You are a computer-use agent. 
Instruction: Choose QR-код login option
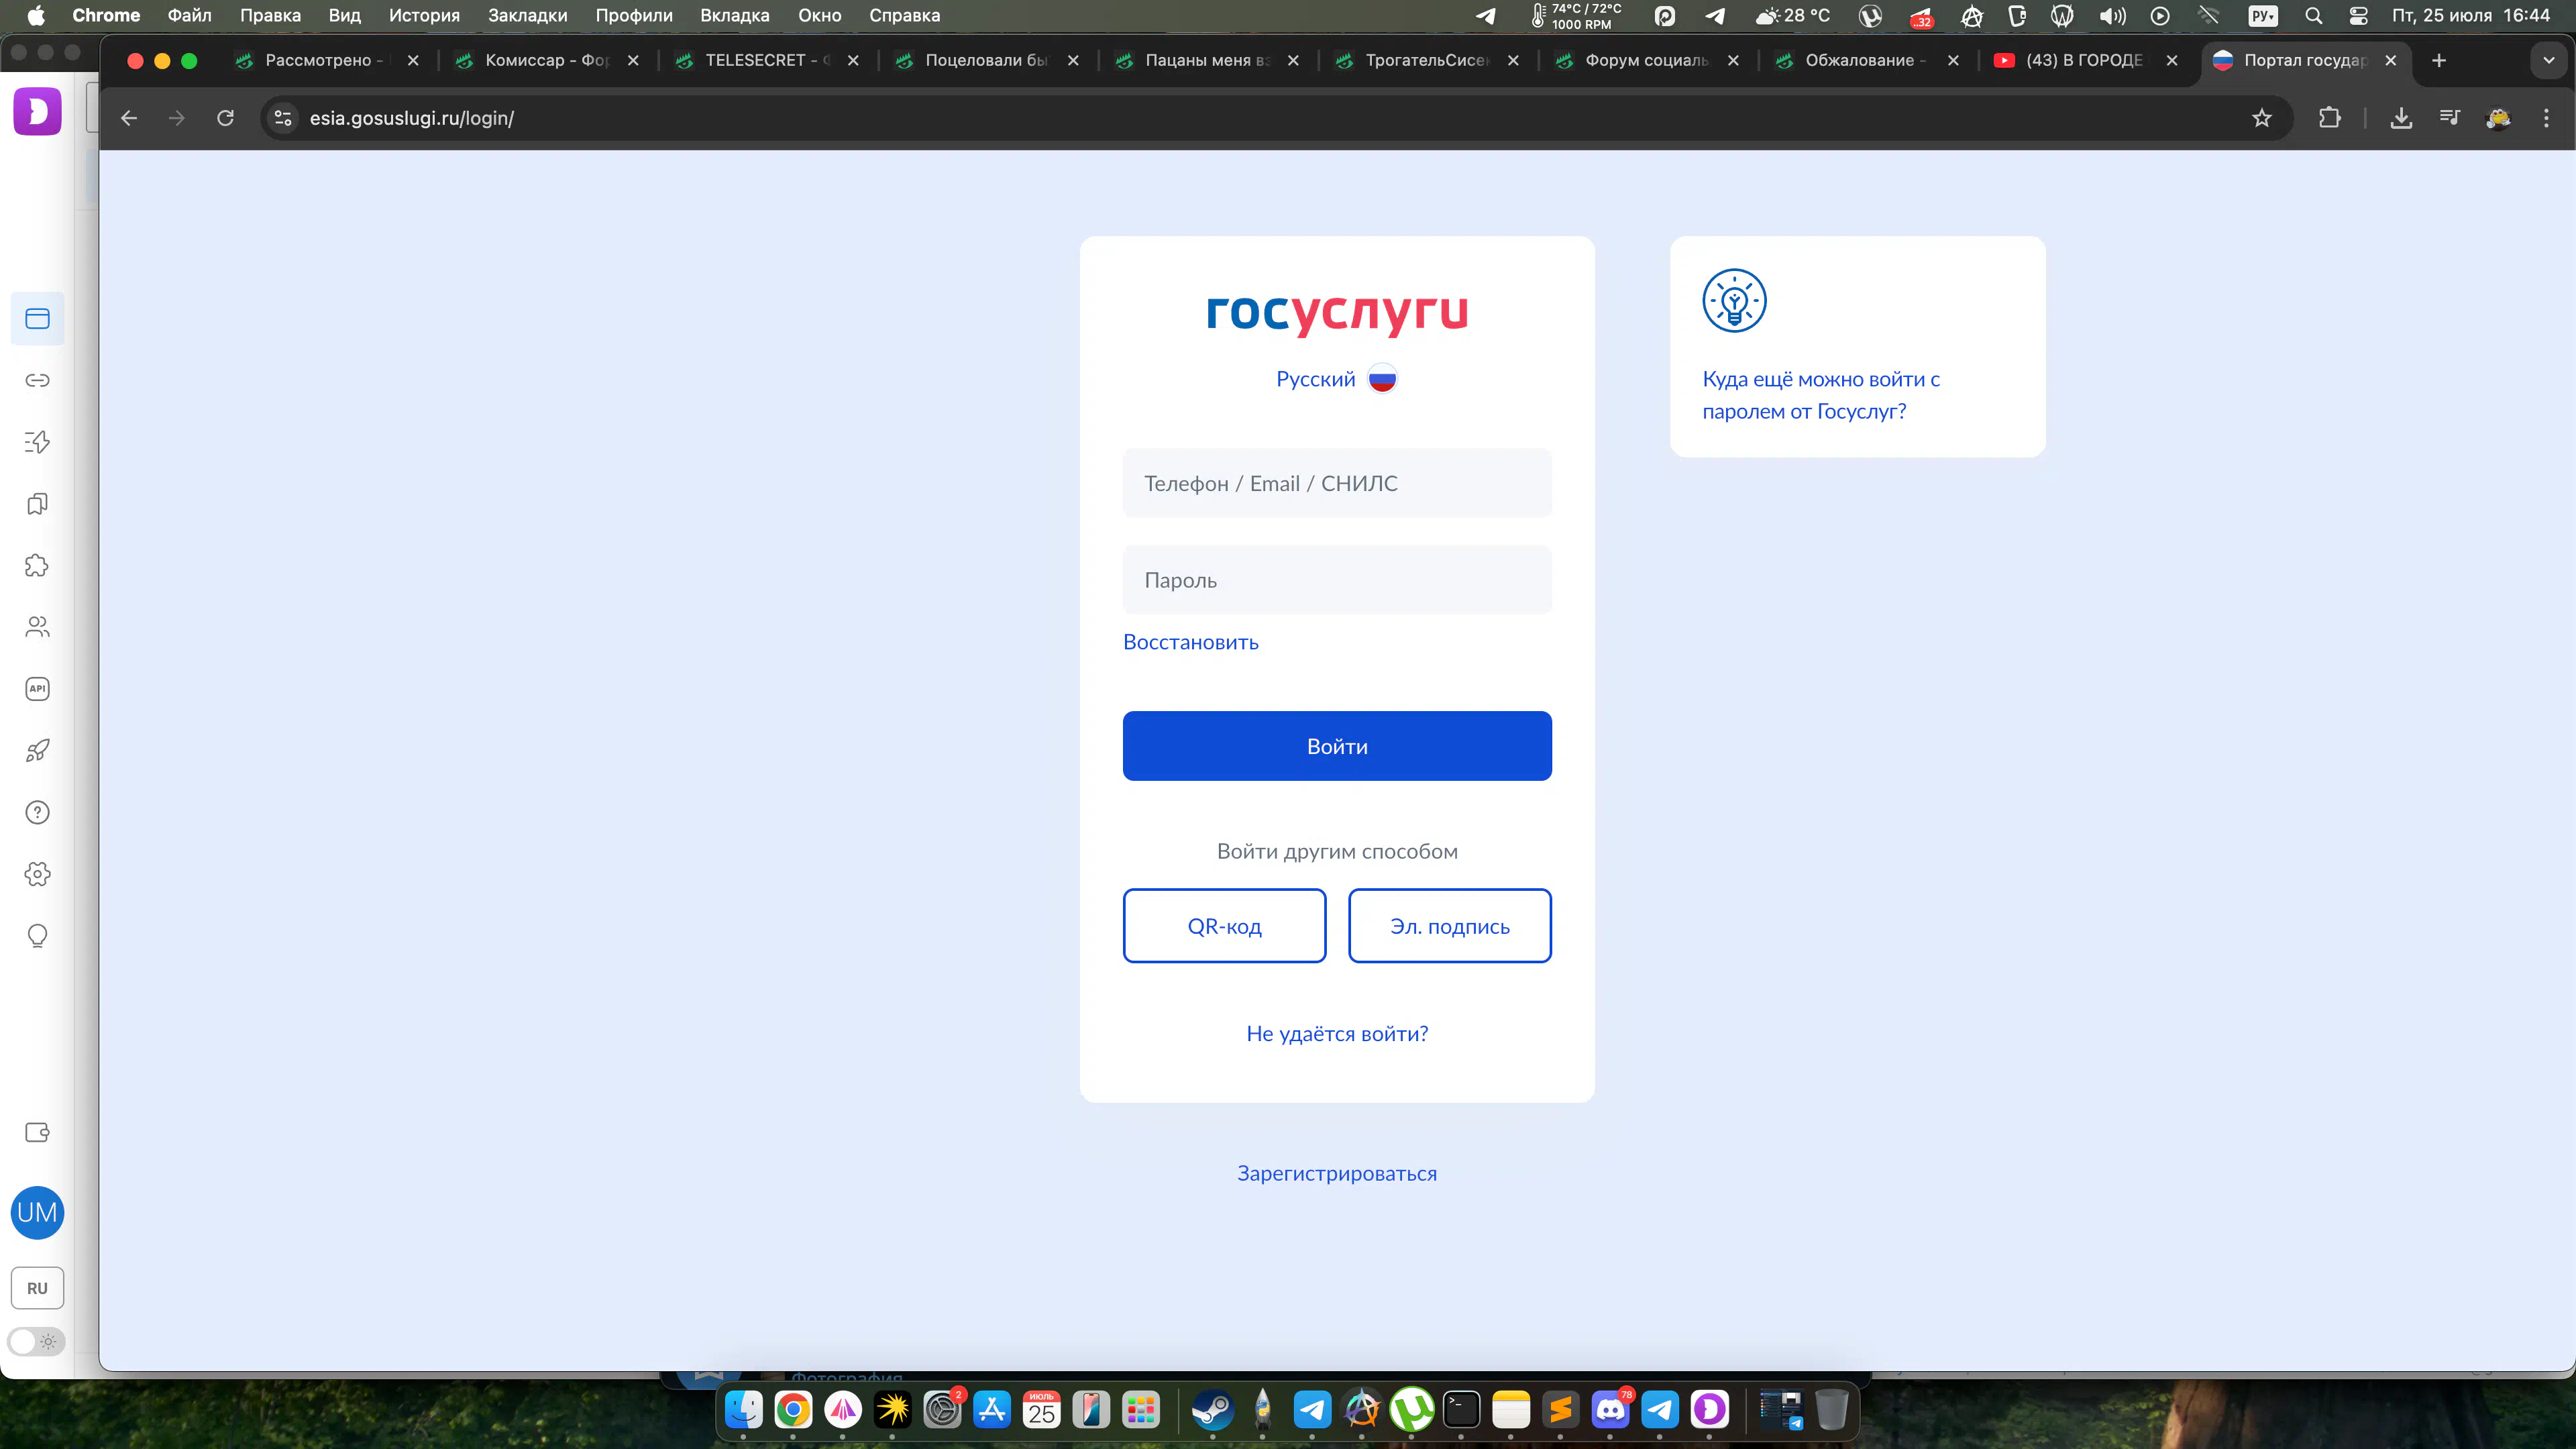click(1224, 926)
